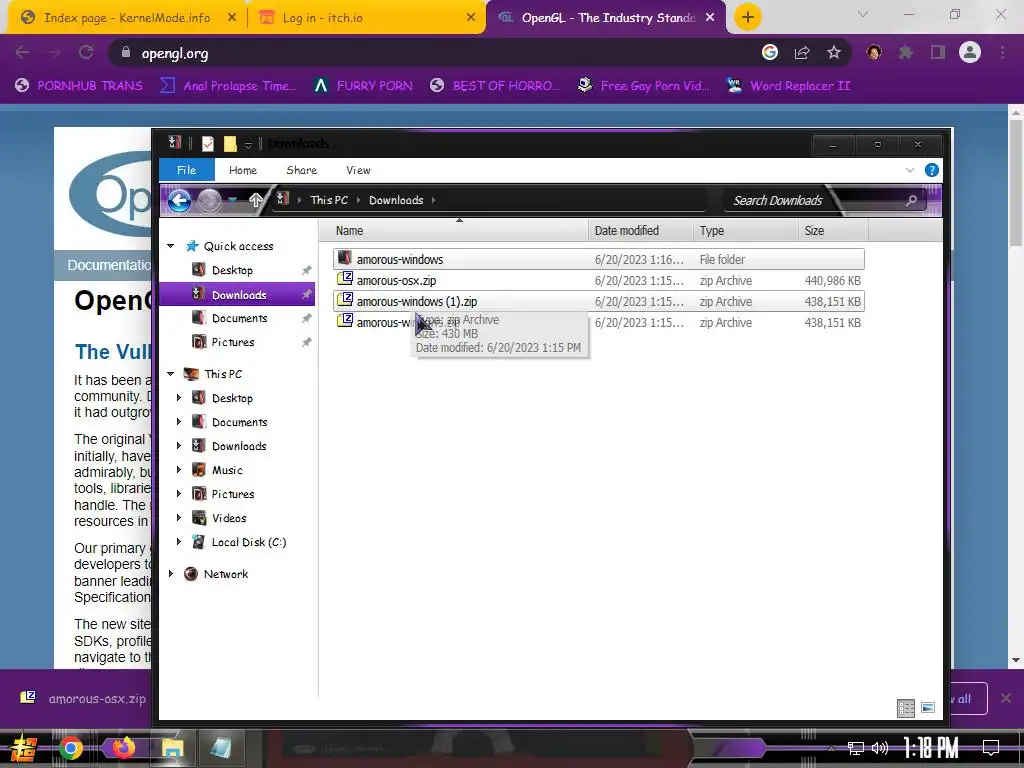Open a new Chrome tab
This screenshot has height=768, width=1024.
click(748, 17)
